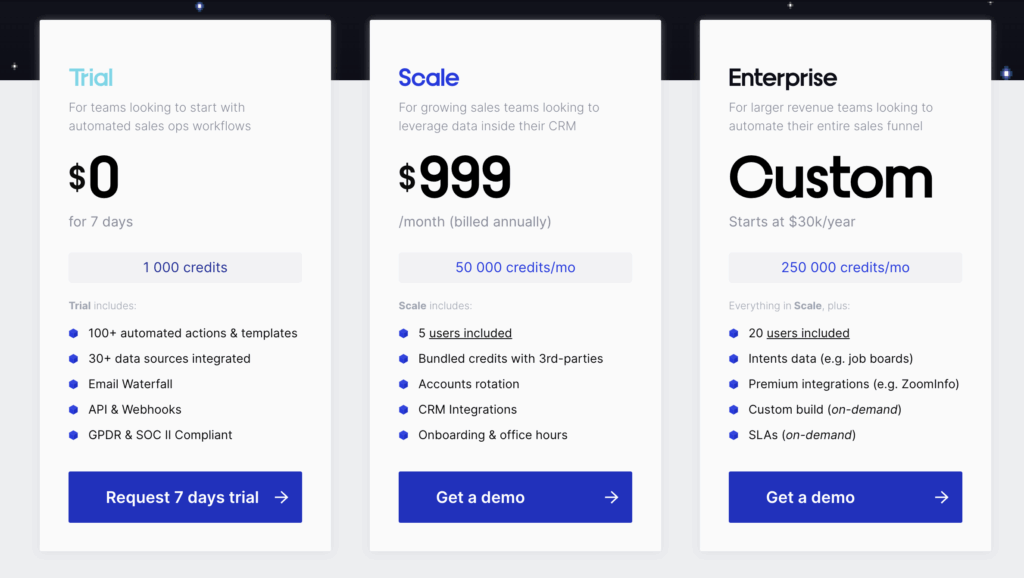Click Get a demo under the Scale plan
This screenshot has width=1024, height=578.
[x=515, y=497]
